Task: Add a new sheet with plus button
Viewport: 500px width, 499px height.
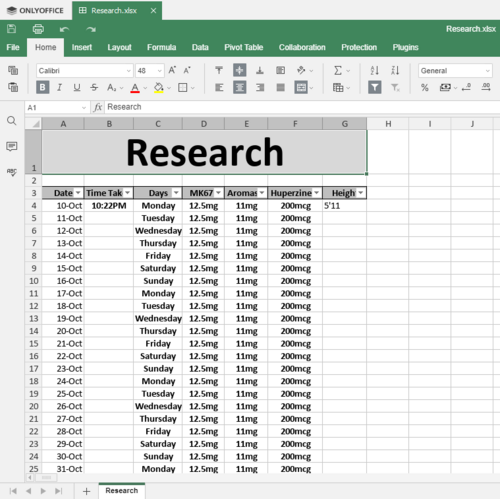Action: (86, 491)
